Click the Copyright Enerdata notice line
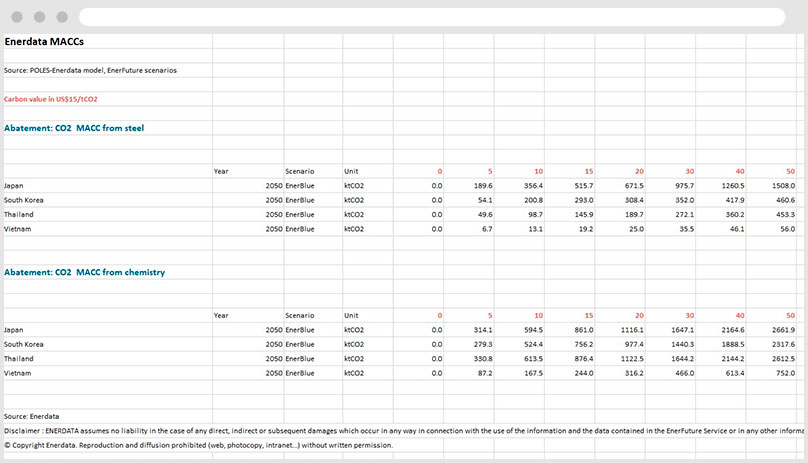Viewport: 808px width, 463px height. pyautogui.click(x=198, y=445)
